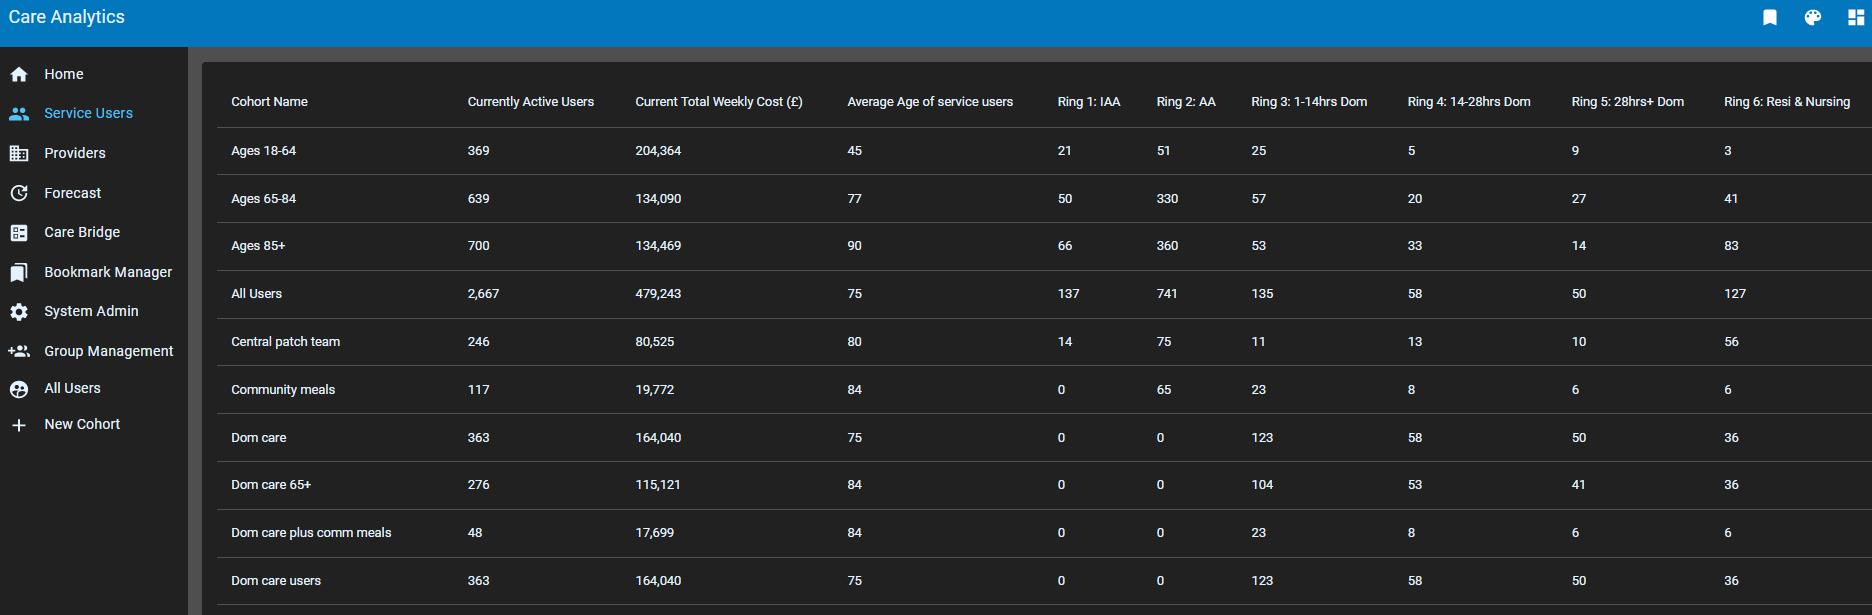This screenshot has height=615, width=1872.
Task: Click the Cohort Name column header
Action: (269, 102)
